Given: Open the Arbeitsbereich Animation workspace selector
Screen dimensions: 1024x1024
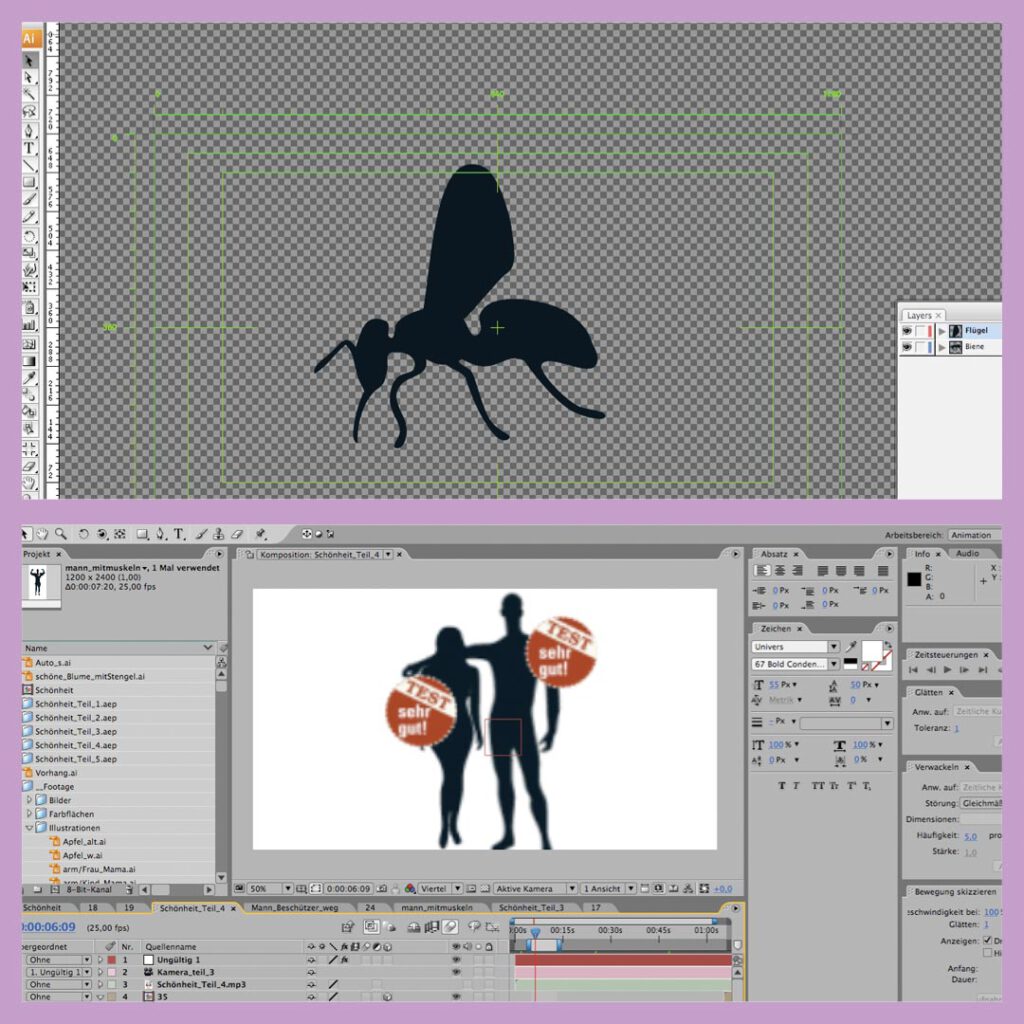Looking at the screenshot, I should coord(973,535).
